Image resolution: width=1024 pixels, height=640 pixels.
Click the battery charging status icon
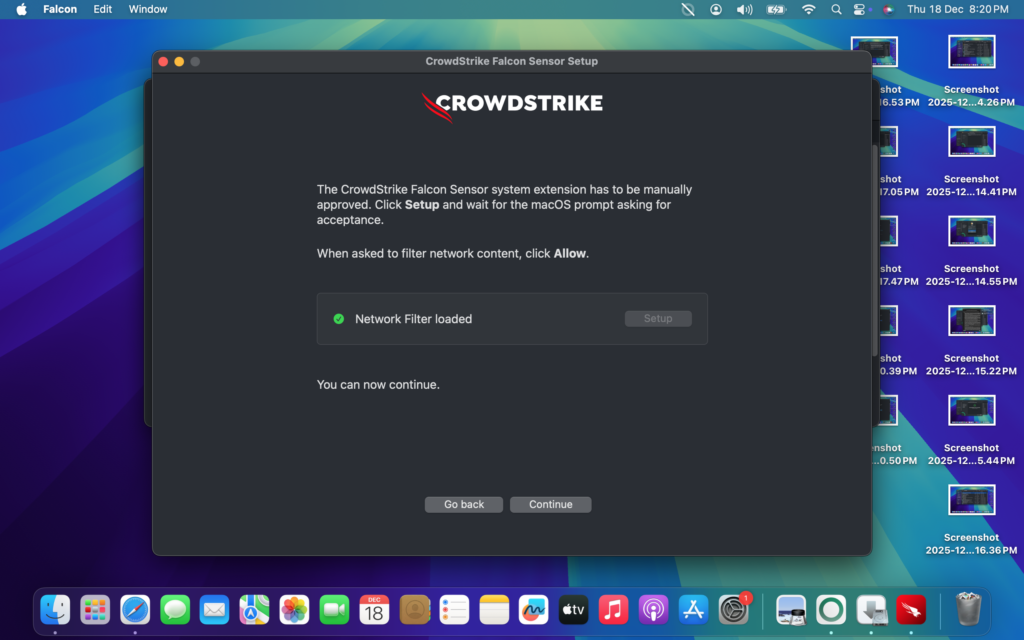[x=776, y=9]
